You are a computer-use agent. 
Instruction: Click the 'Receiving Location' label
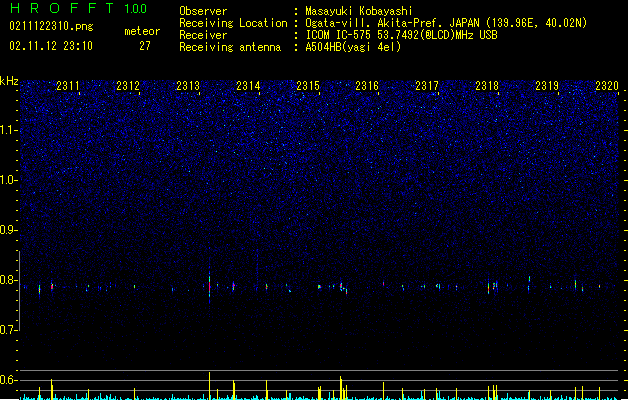pyautogui.click(x=233, y=23)
